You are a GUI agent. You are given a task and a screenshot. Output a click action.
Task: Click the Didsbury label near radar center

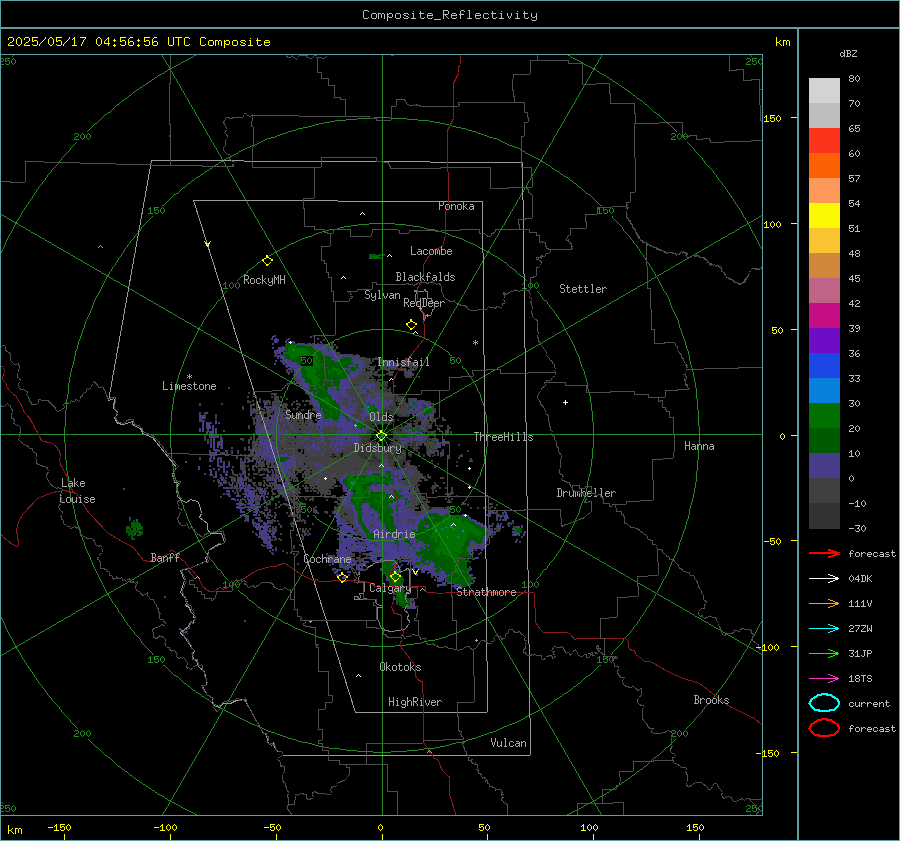coord(377,448)
